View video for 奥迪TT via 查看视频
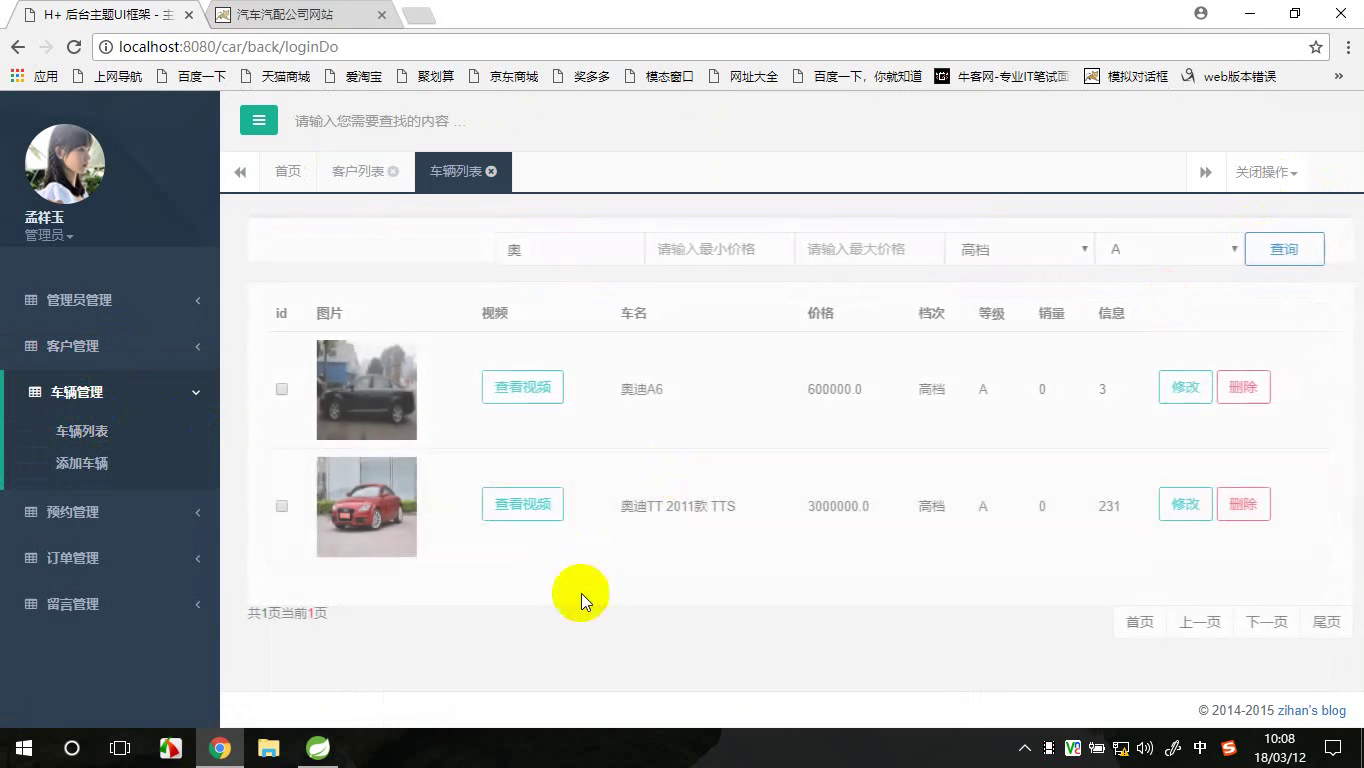The width and height of the screenshot is (1364, 768). (523, 504)
